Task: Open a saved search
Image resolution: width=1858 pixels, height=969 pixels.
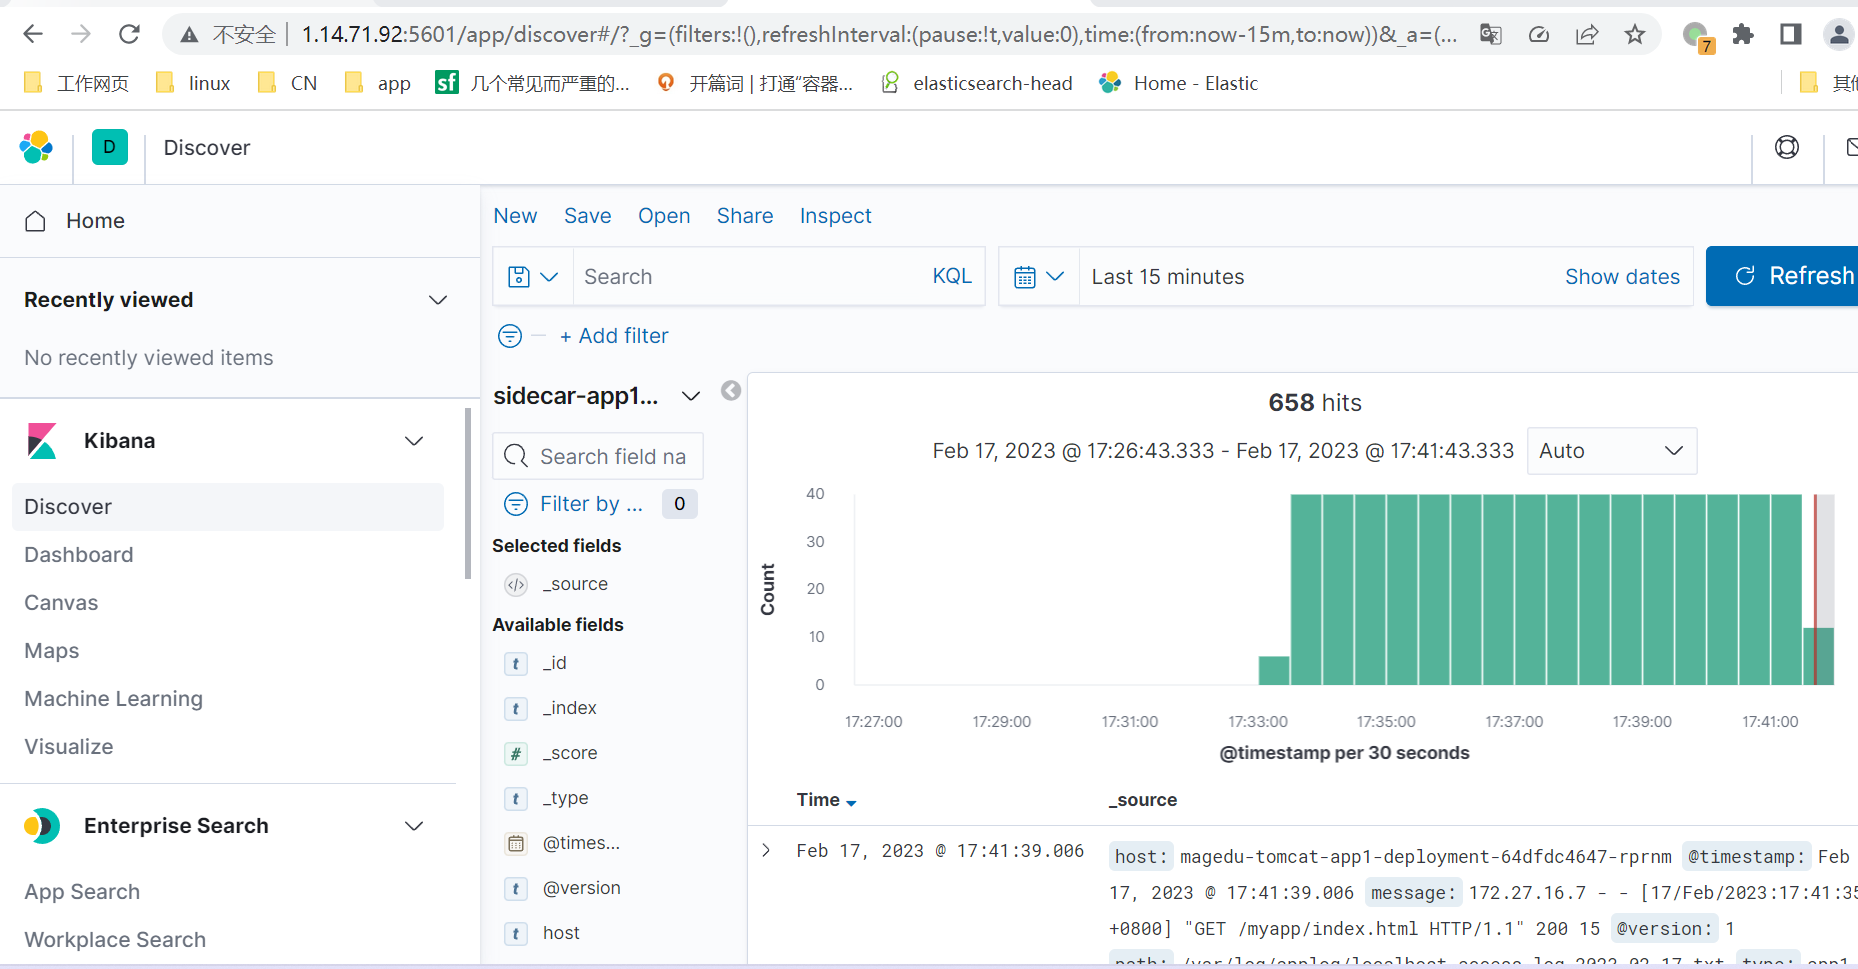Action: [x=664, y=216]
